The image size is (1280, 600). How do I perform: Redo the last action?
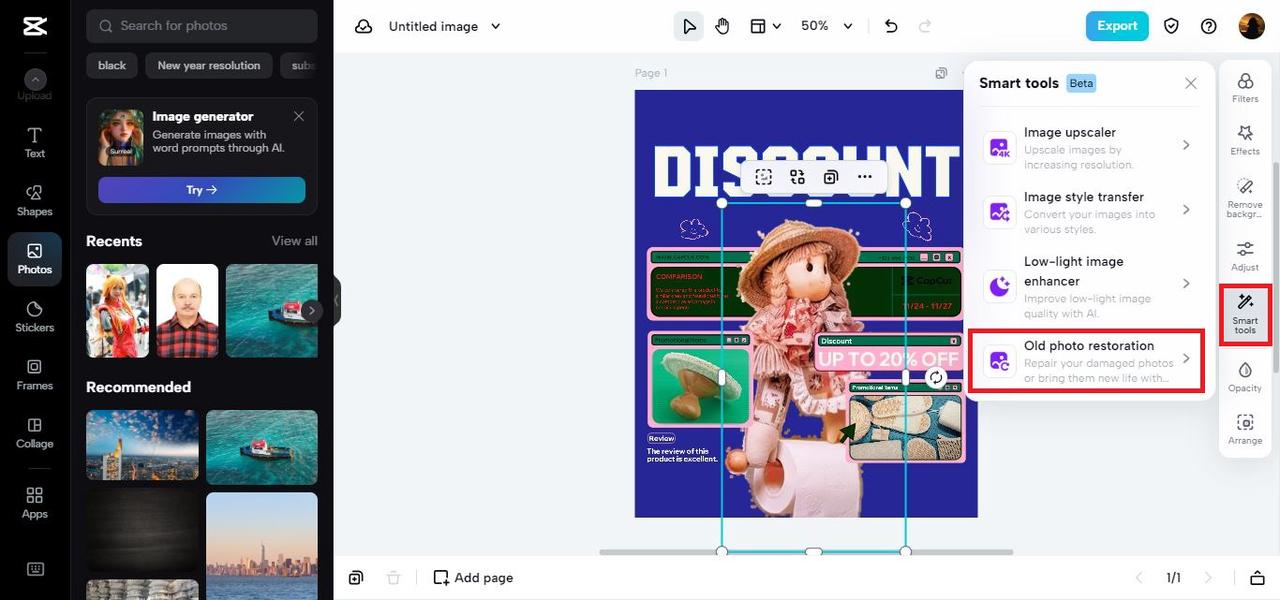tap(924, 26)
